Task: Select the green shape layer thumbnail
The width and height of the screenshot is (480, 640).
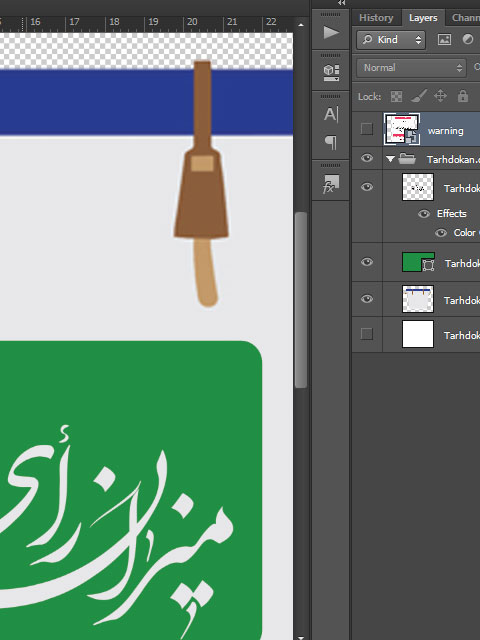Action: [418, 262]
